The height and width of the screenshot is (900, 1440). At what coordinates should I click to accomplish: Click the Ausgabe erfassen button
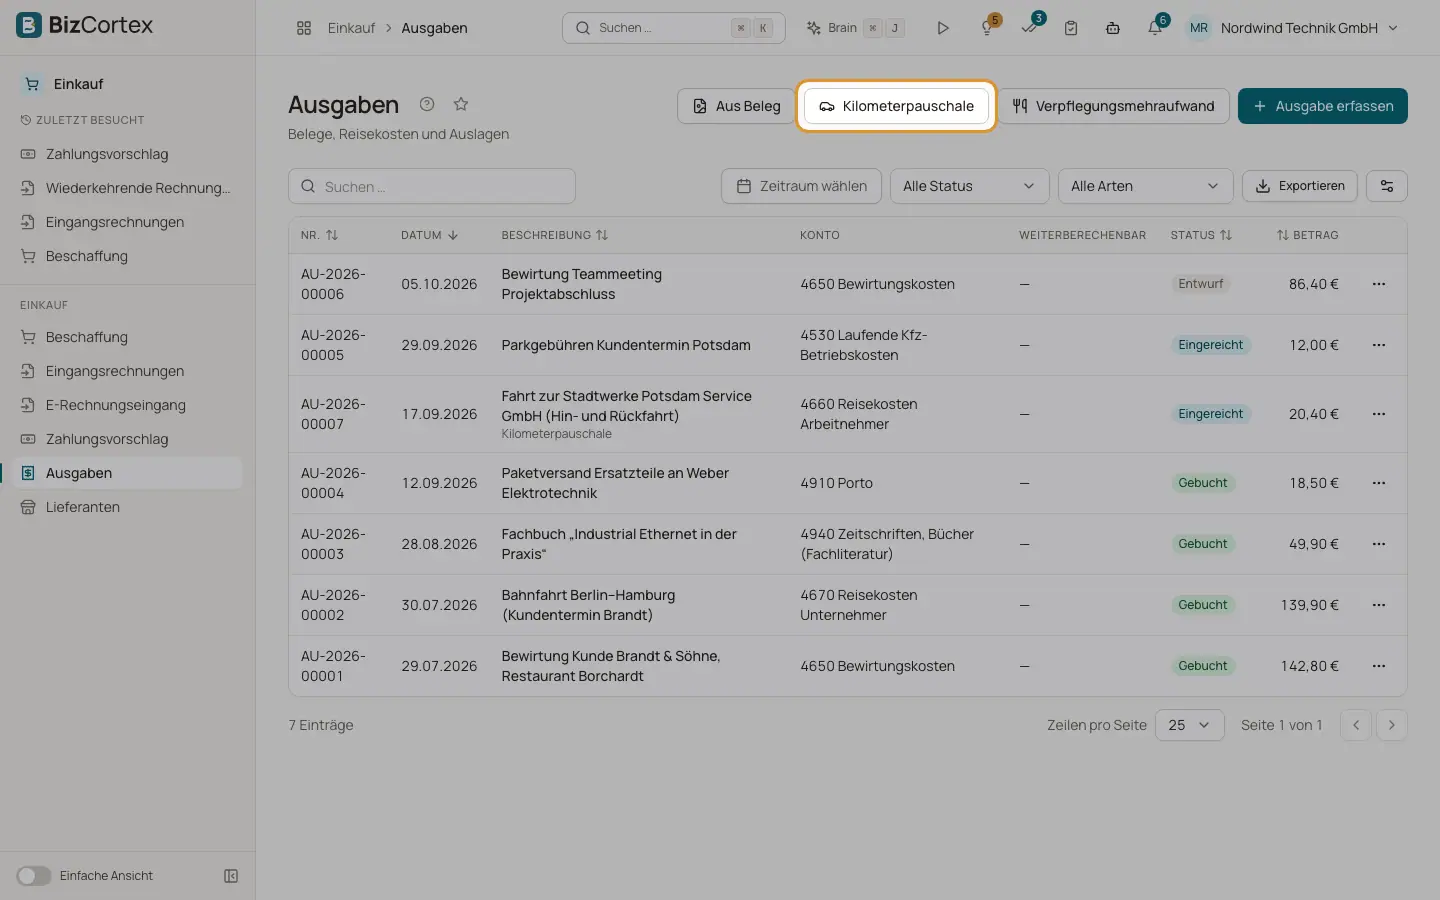[1322, 106]
